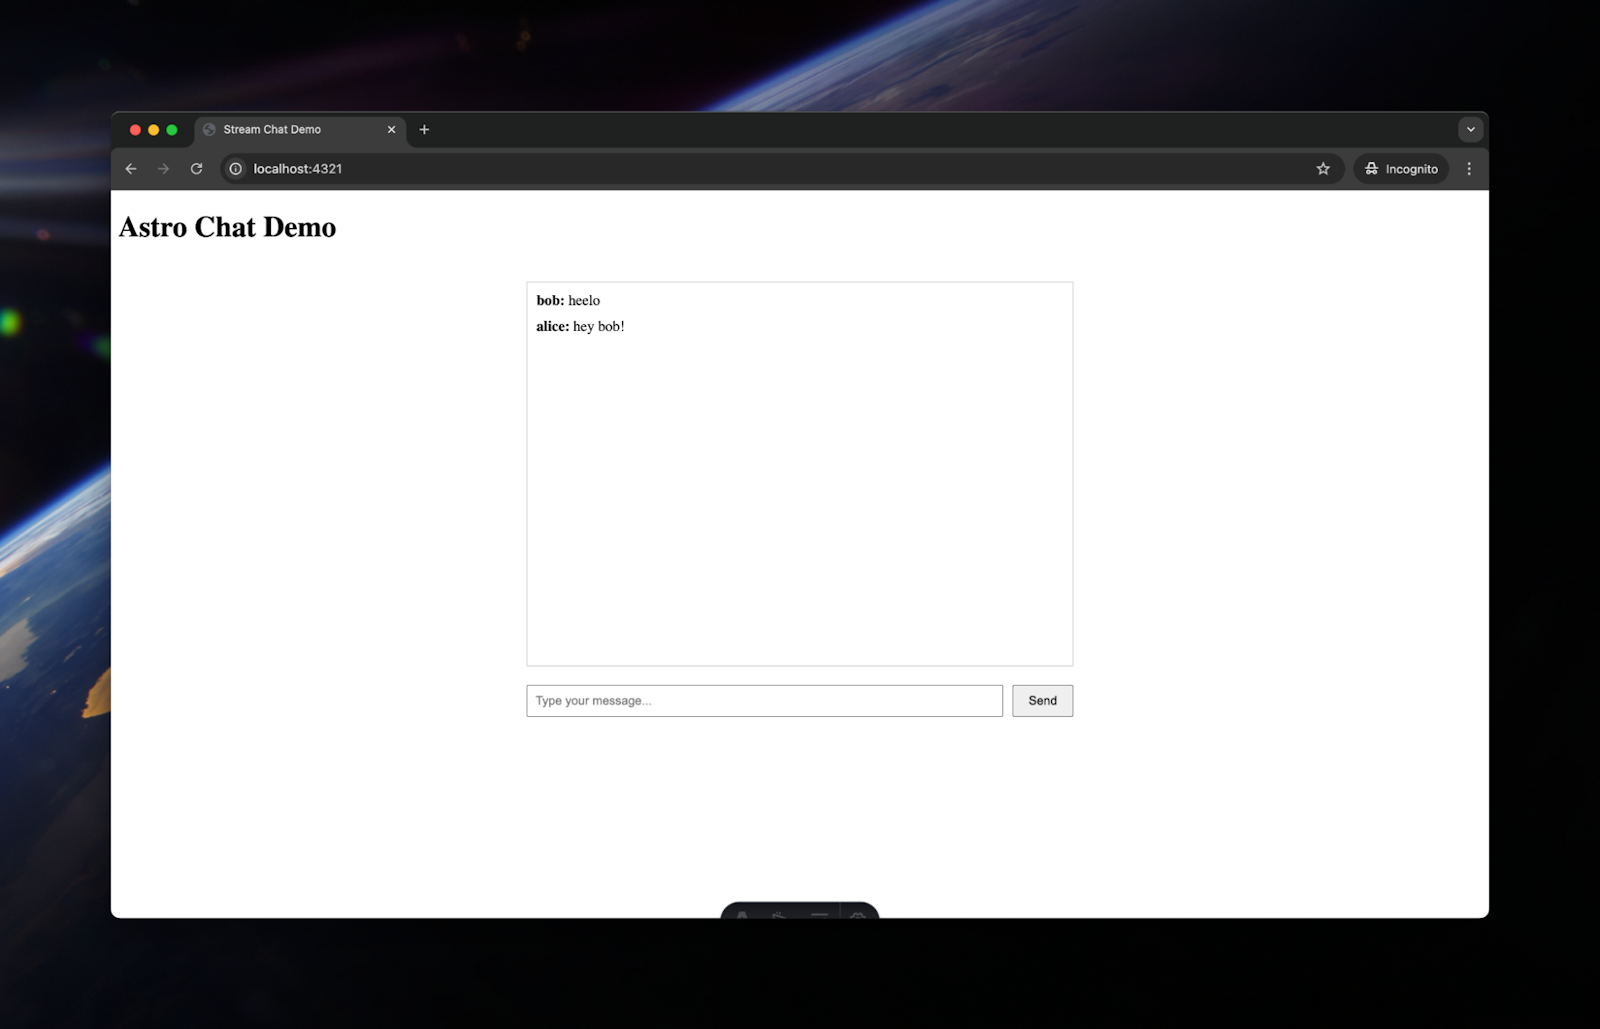This screenshot has height=1029, width=1600.
Task: Close the Stream Chat Demo tab
Action: (x=391, y=129)
